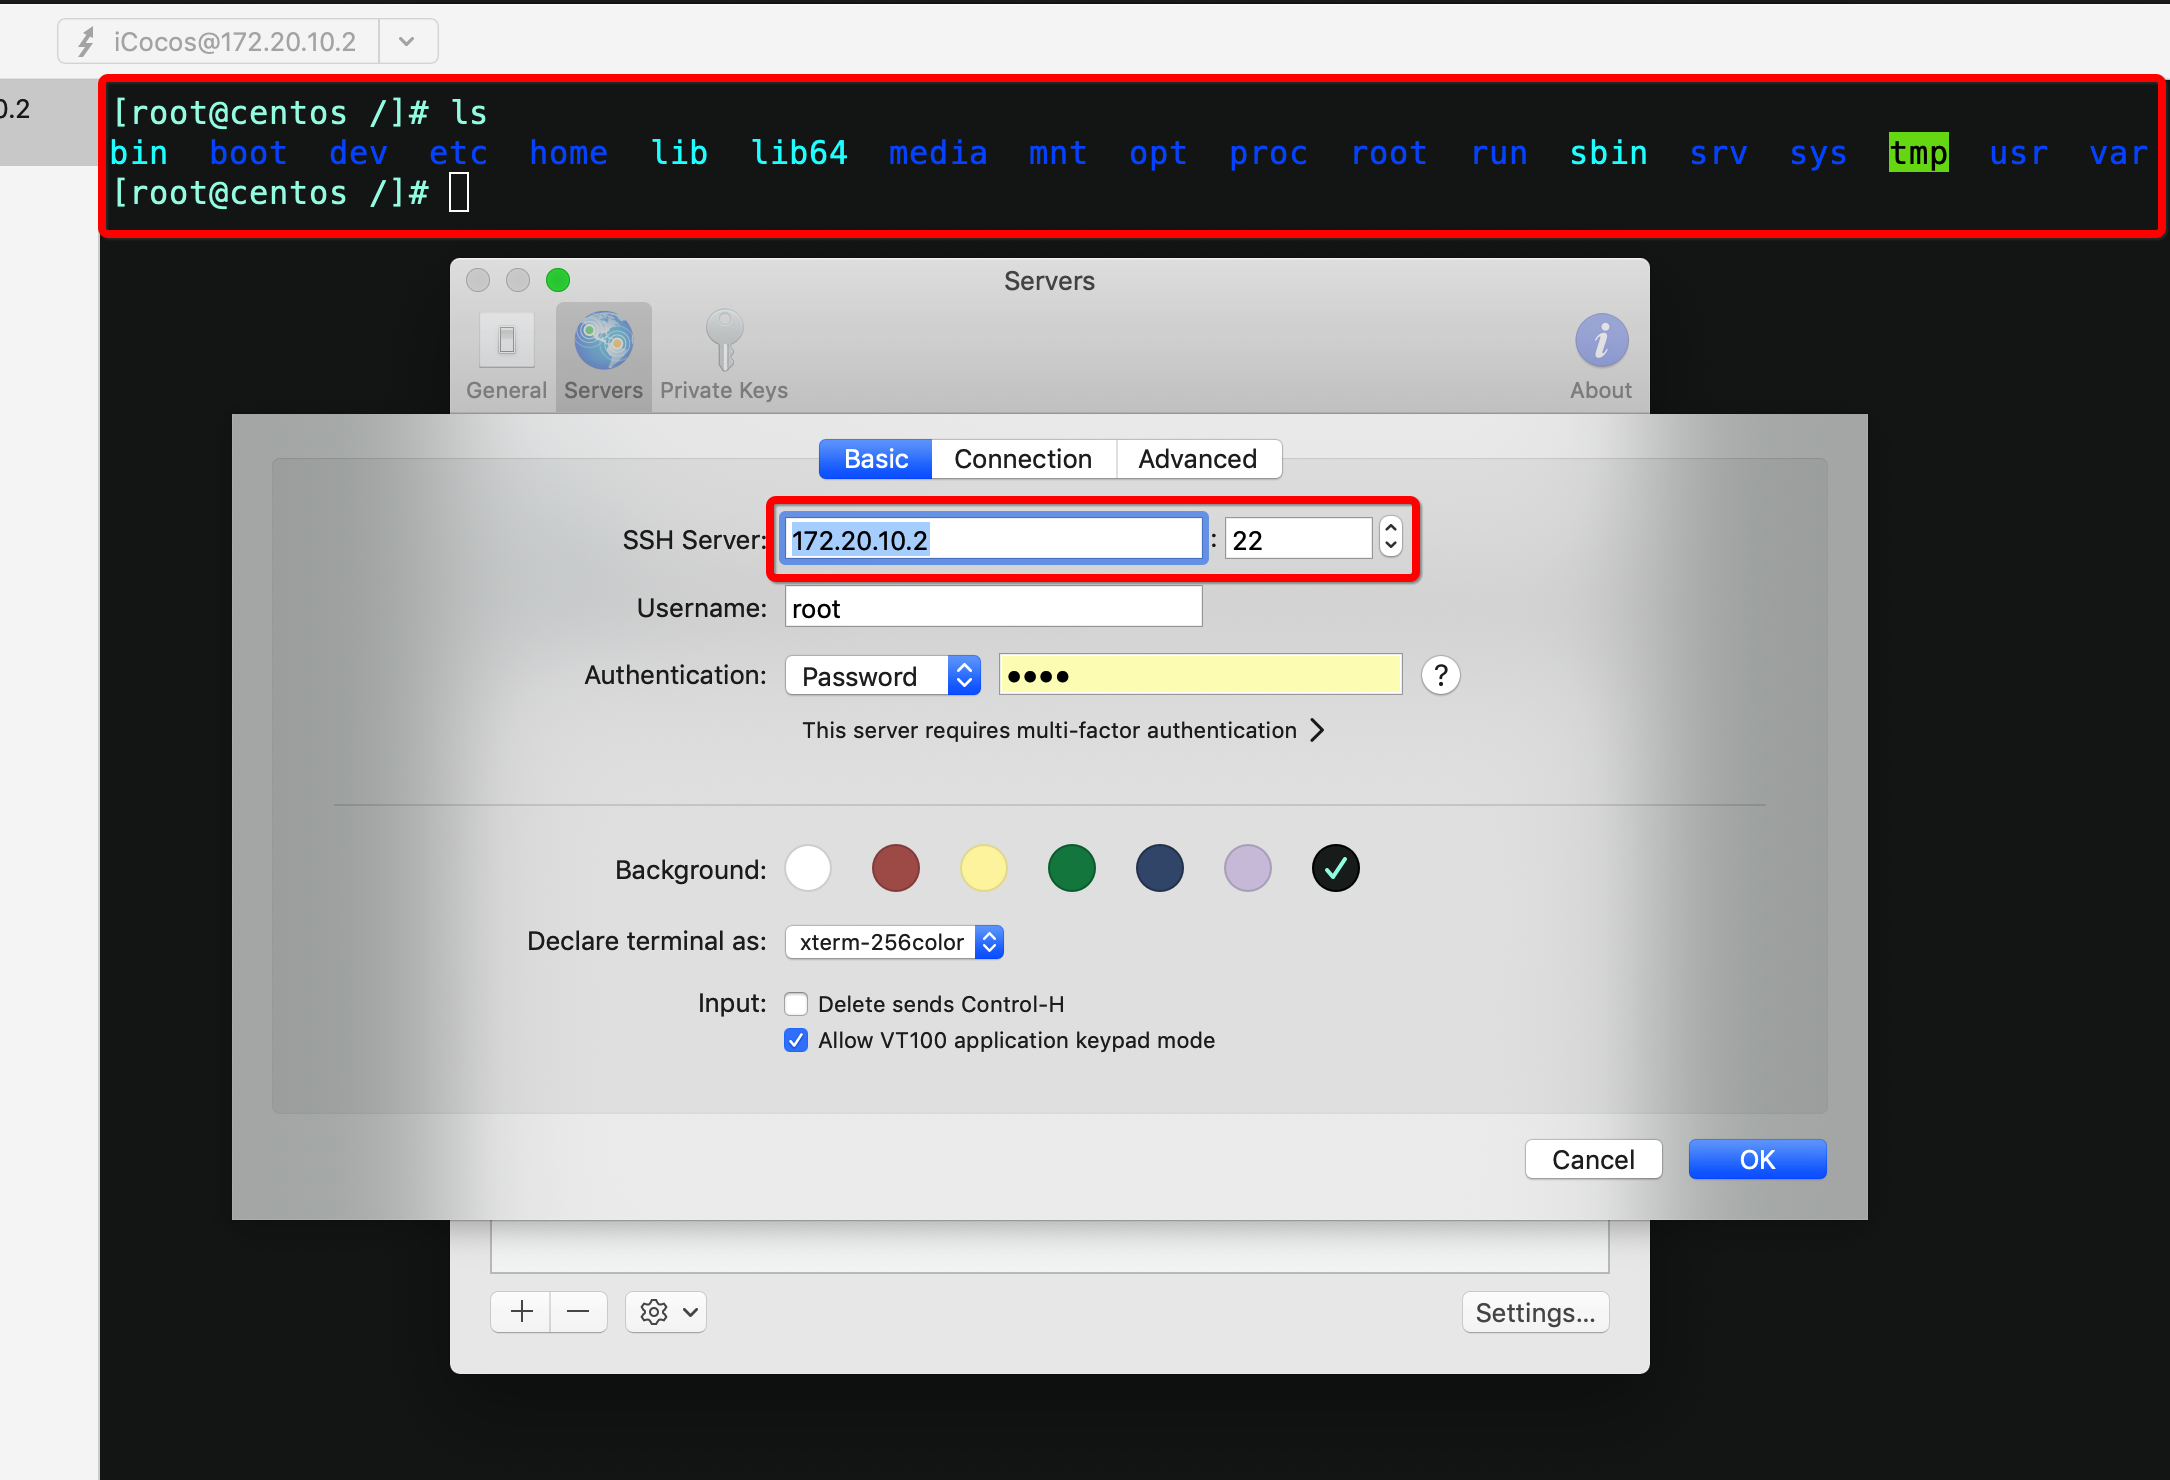Expand the iCocos@172.20.10.2 connection dropdown arrow
The image size is (2170, 1480).
[407, 42]
